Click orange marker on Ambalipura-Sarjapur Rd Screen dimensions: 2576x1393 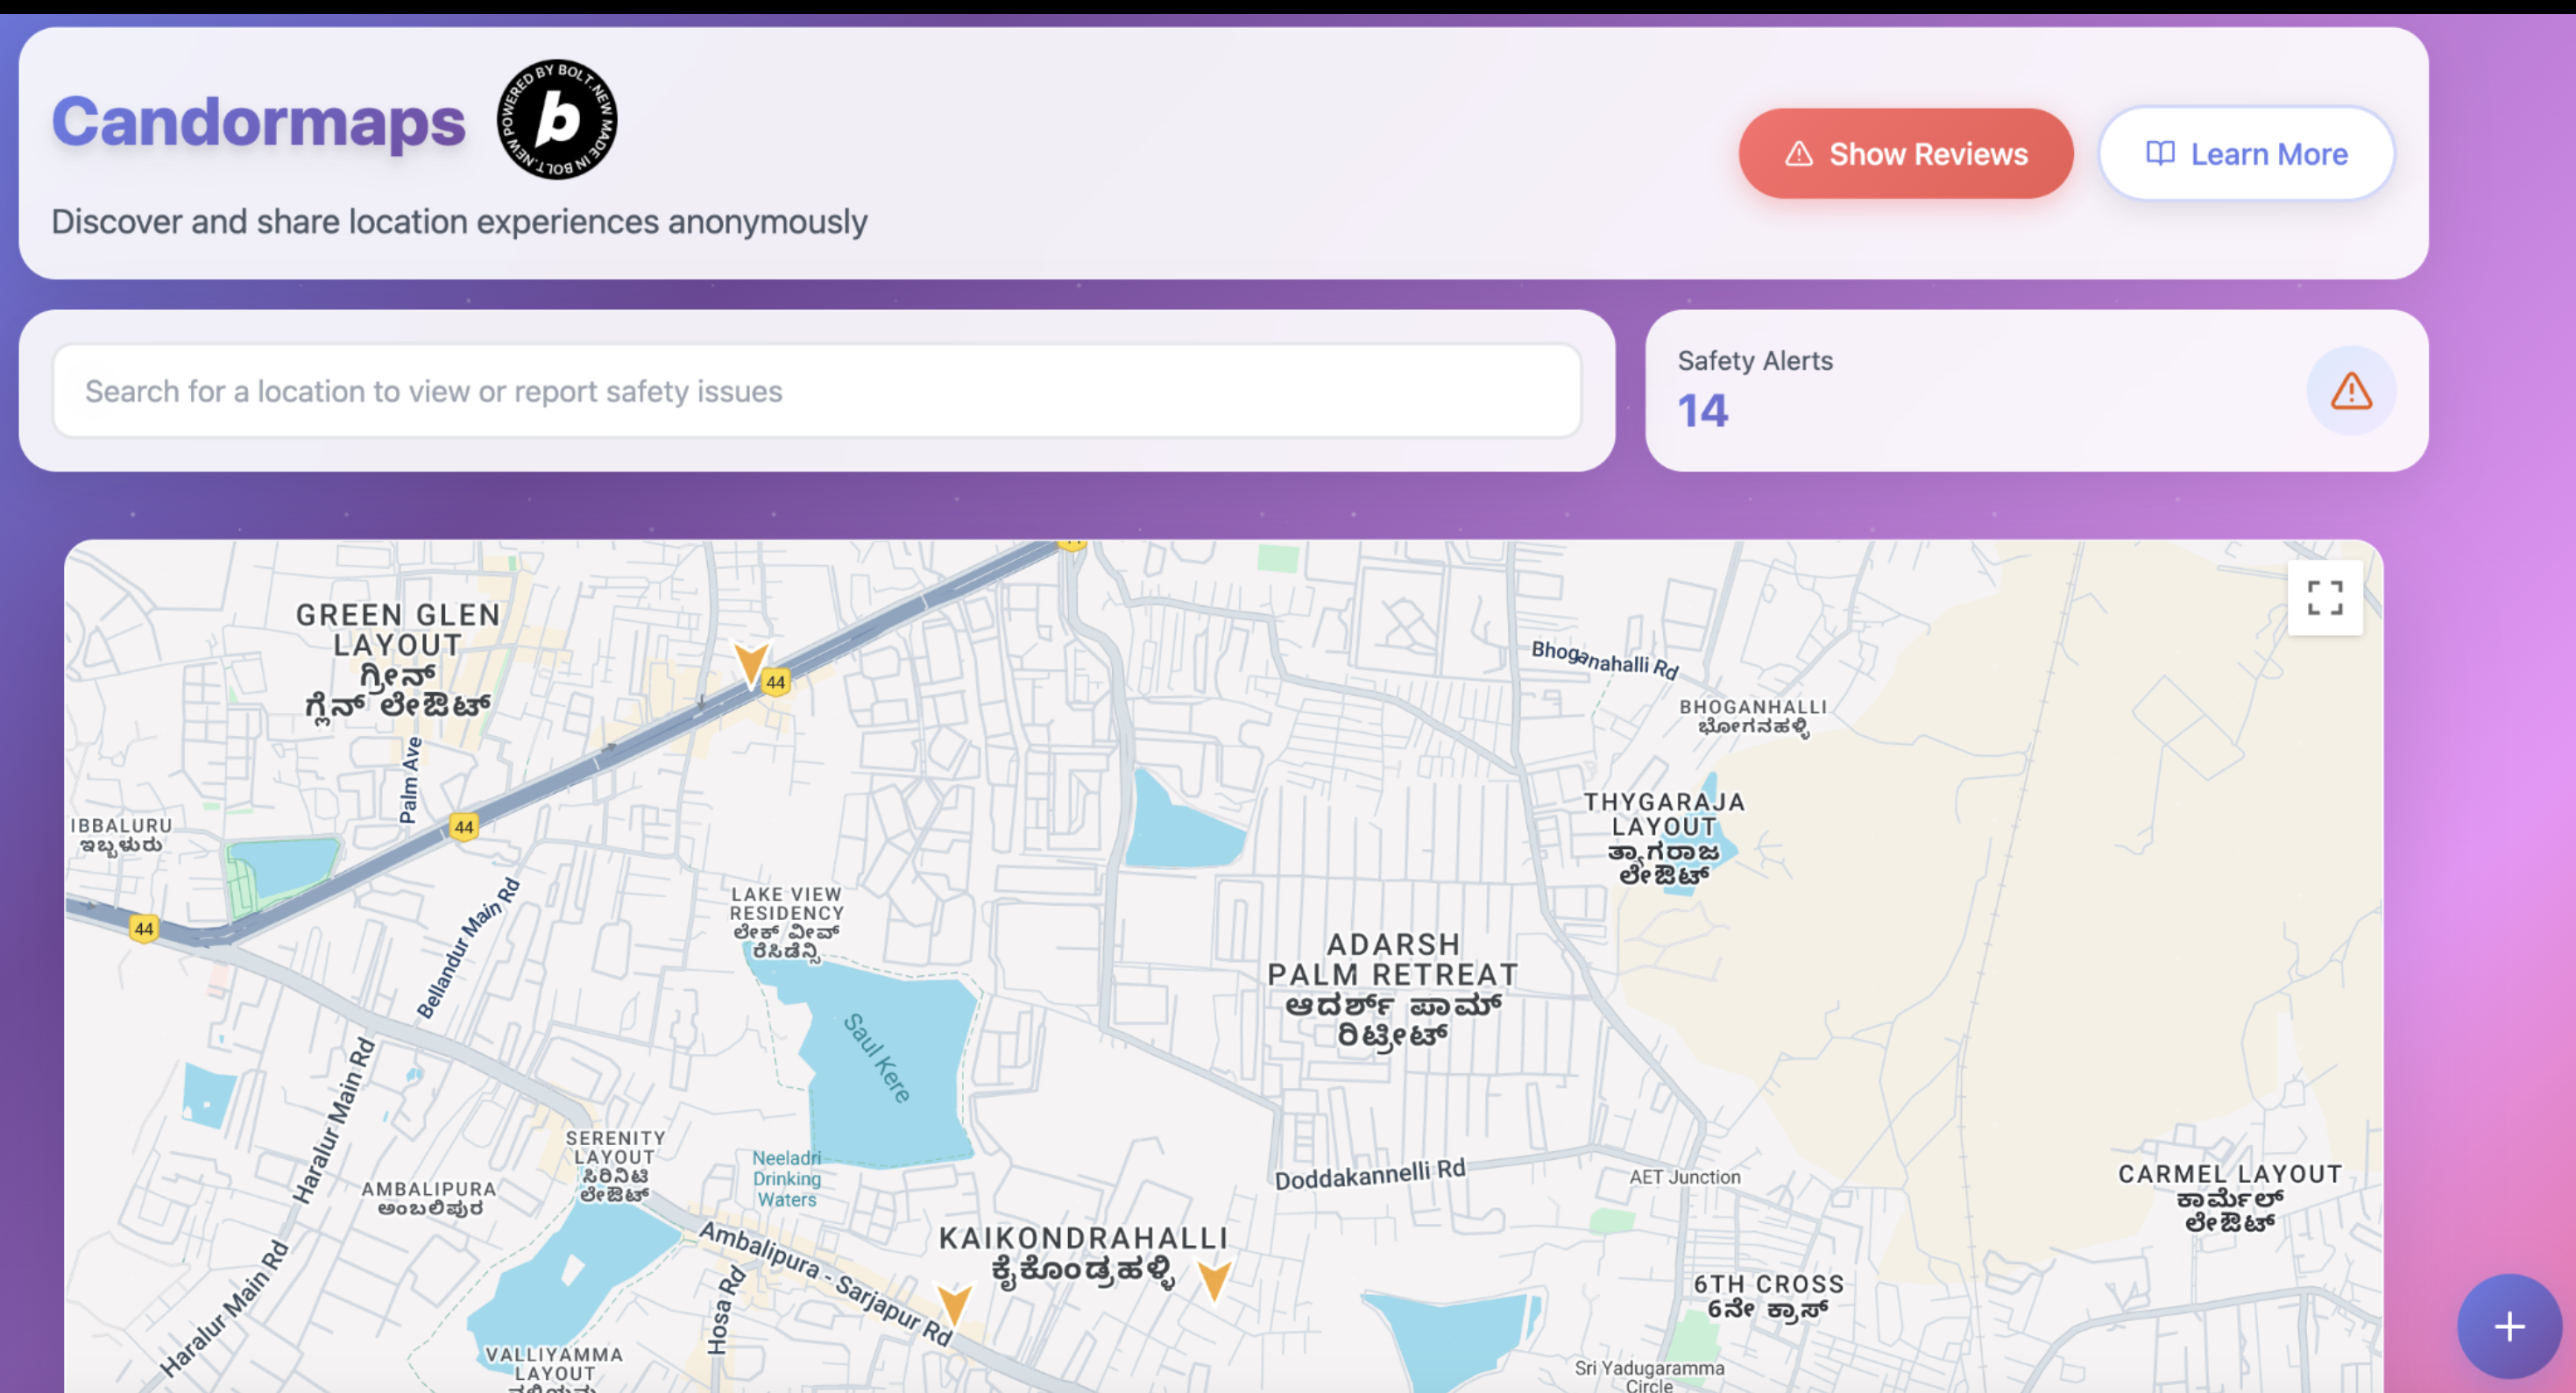954,1301
